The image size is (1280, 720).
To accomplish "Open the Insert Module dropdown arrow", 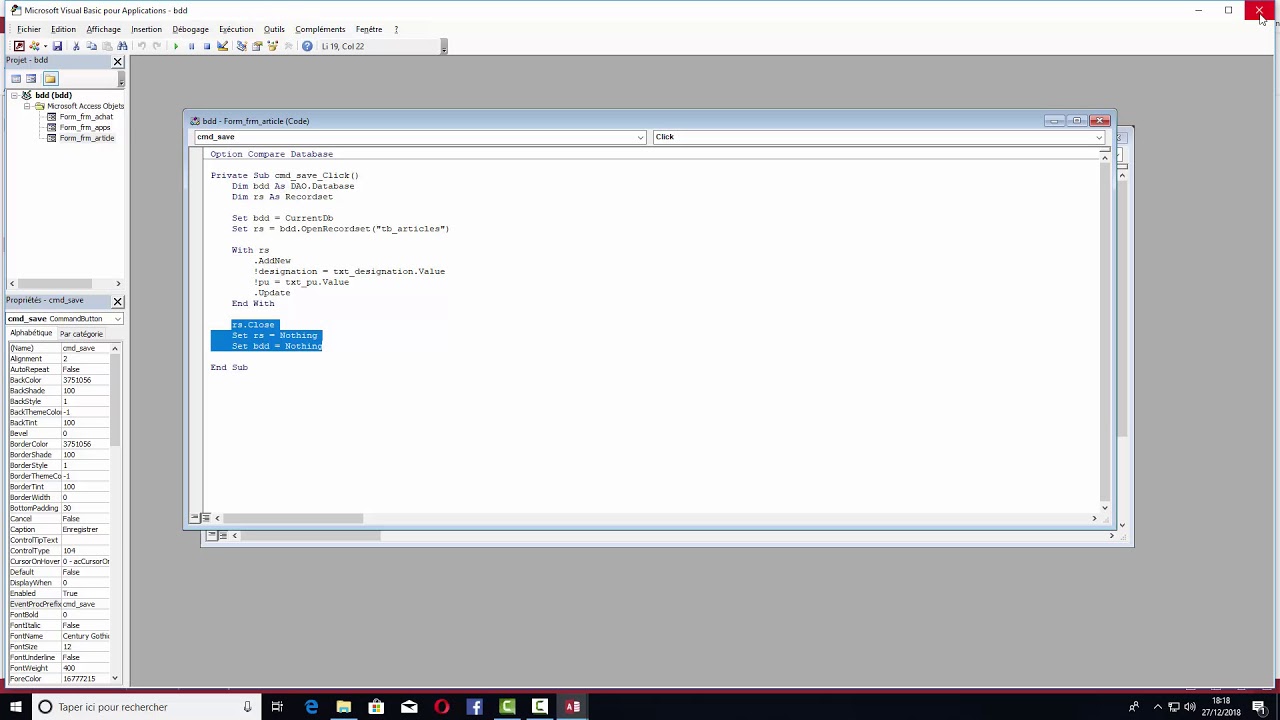I will click(45, 46).
